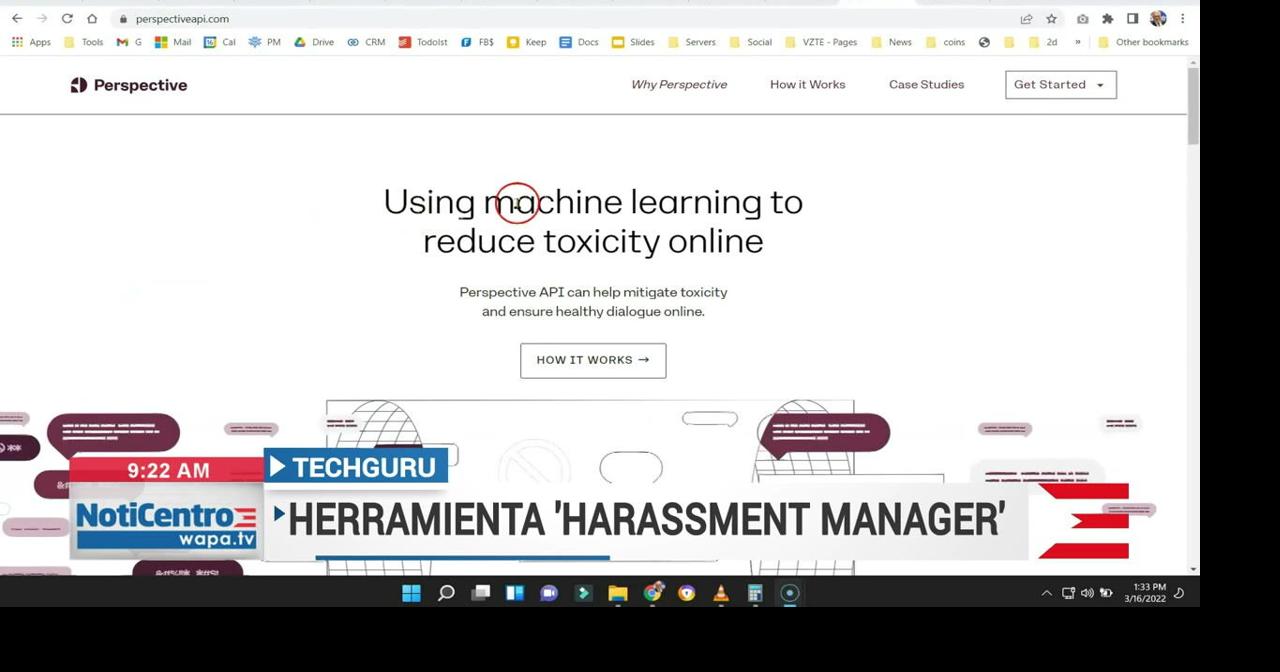Expand the News bookmark folder

point(891,42)
